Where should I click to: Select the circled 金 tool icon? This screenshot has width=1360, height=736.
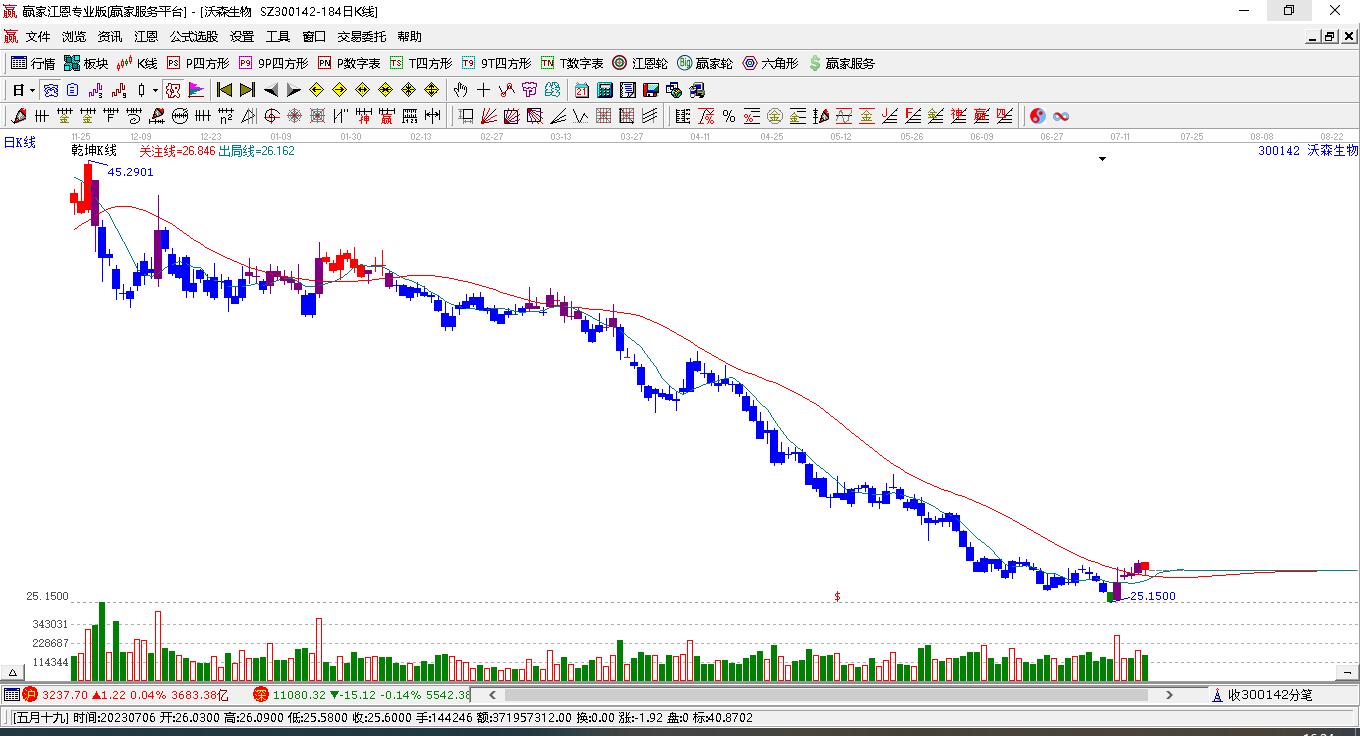pos(774,116)
